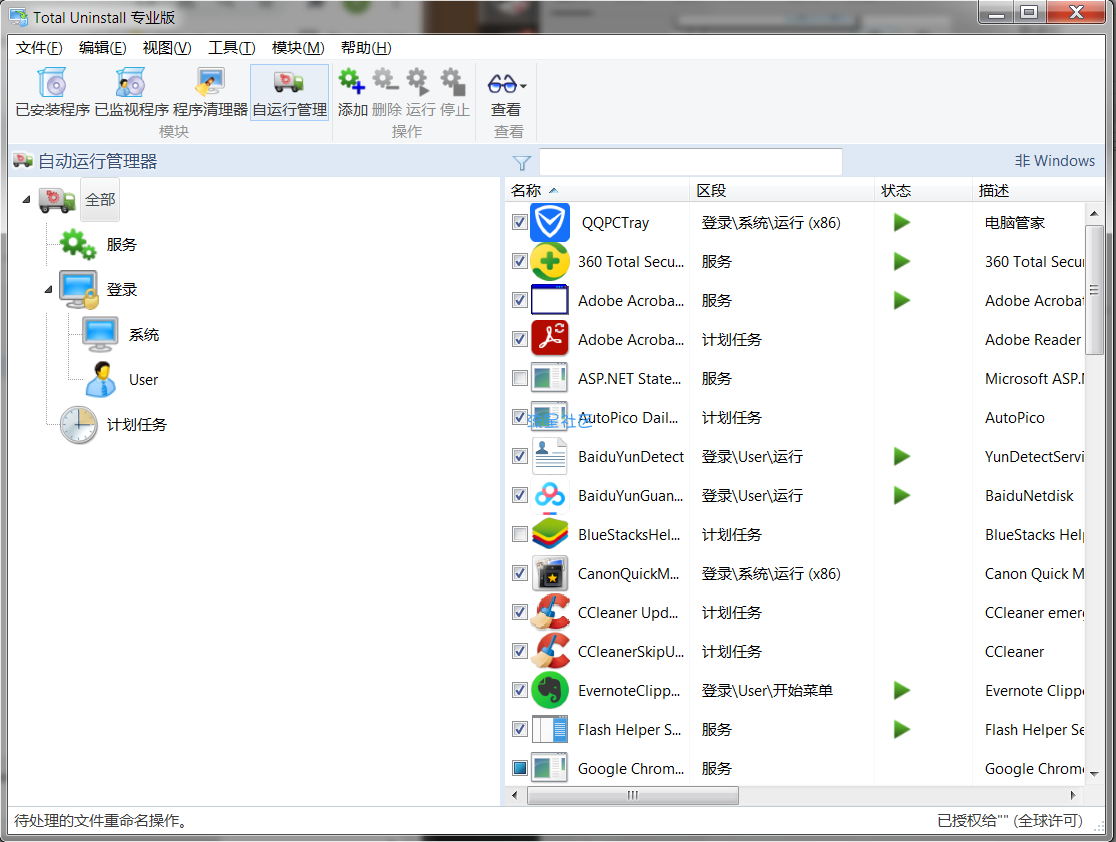This screenshot has width=1116, height=842.
Task: Click the horizontal scrollbar thumb
Action: (x=633, y=795)
